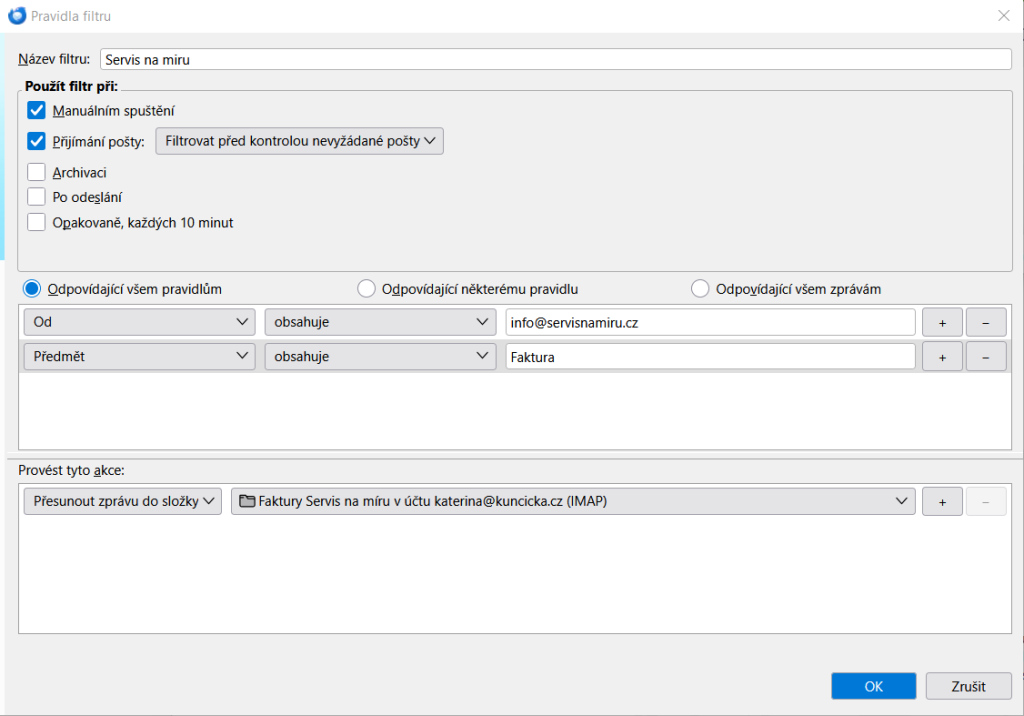1024x716 pixels.
Task: Uncheck the Manuálním spuštění checkbox
Action: tap(37, 111)
